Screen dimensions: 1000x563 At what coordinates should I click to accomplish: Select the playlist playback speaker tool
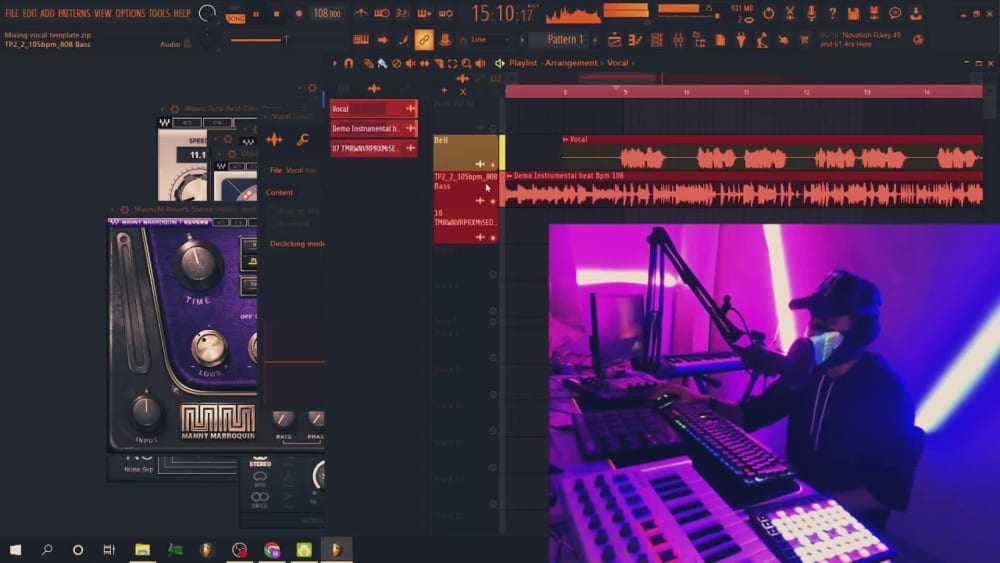pyautogui.click(x=480, y=63)
